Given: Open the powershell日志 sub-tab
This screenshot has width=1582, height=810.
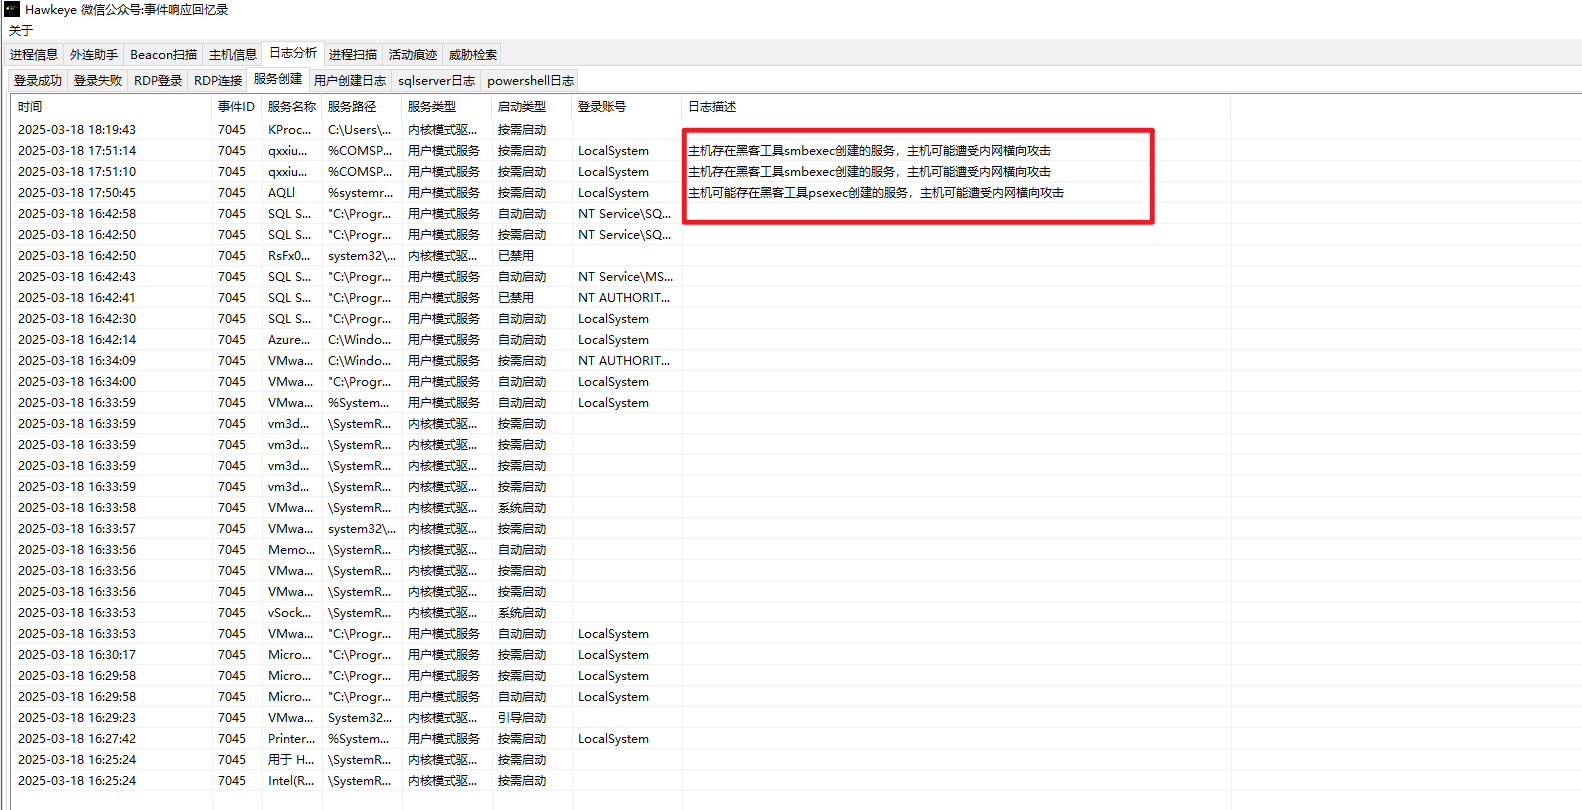Looking at the screenshot, I should click(531, 81).
